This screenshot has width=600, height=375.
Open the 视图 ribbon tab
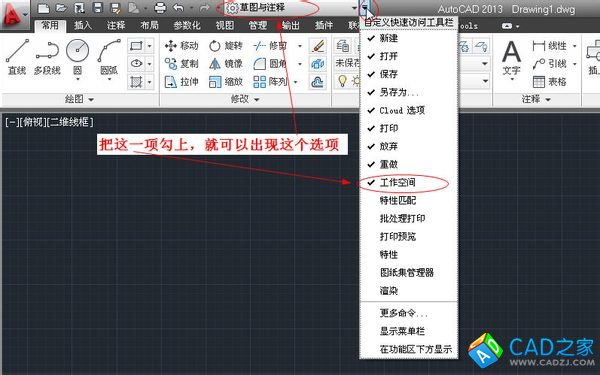(x=225, y=25)
